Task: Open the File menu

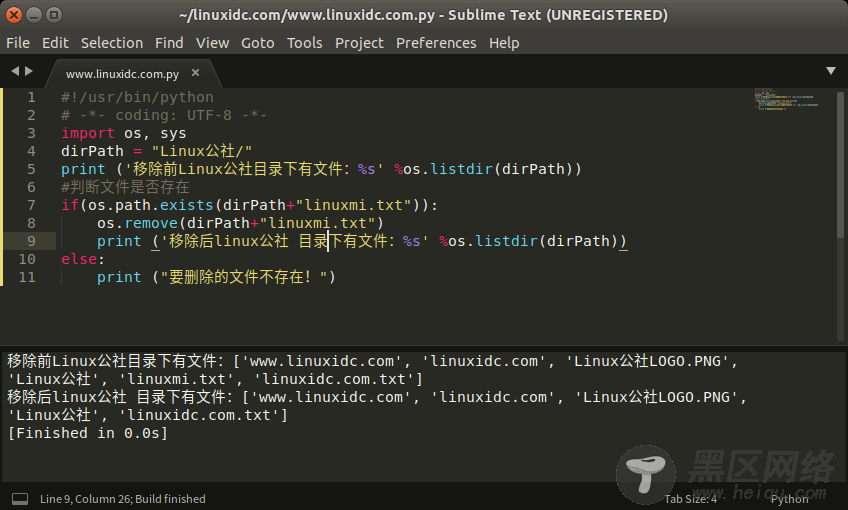Action: (x=18, y=43)
